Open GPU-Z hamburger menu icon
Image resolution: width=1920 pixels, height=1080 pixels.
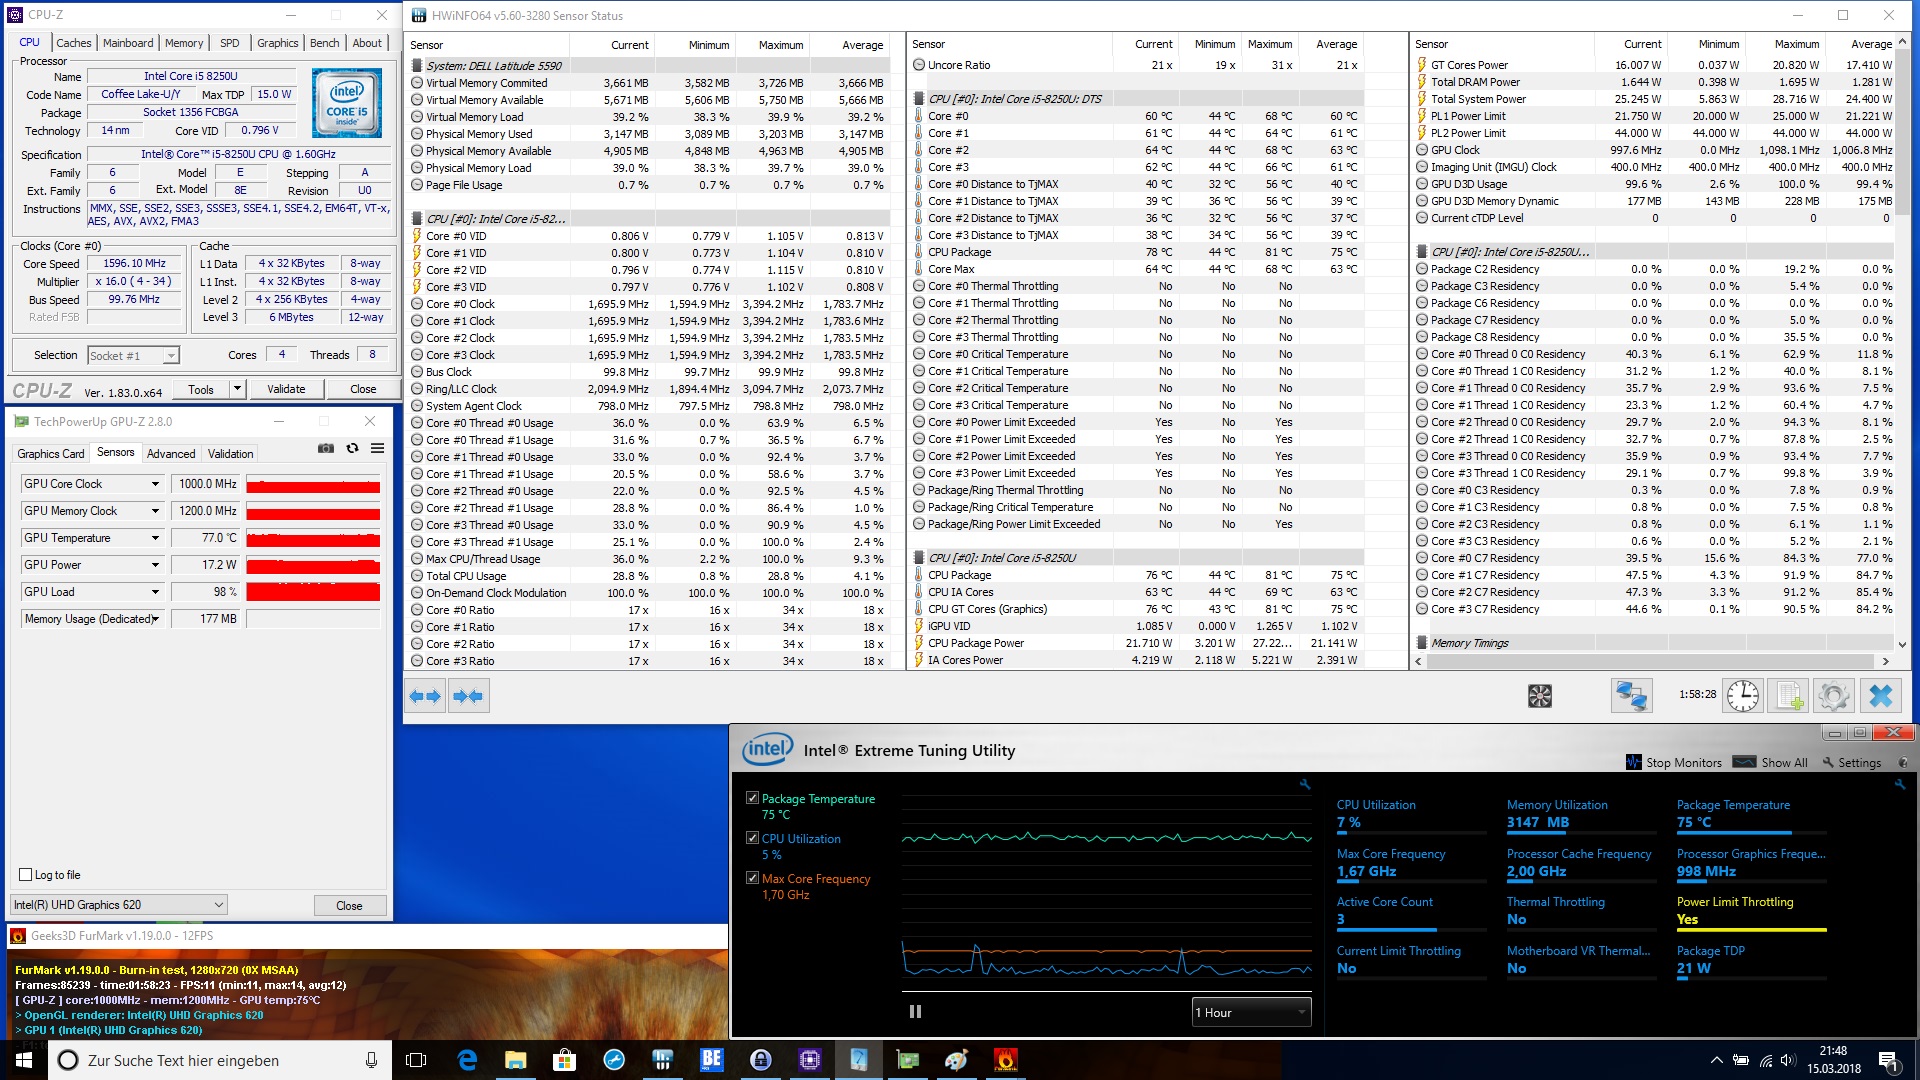click(x=378, y=449)
